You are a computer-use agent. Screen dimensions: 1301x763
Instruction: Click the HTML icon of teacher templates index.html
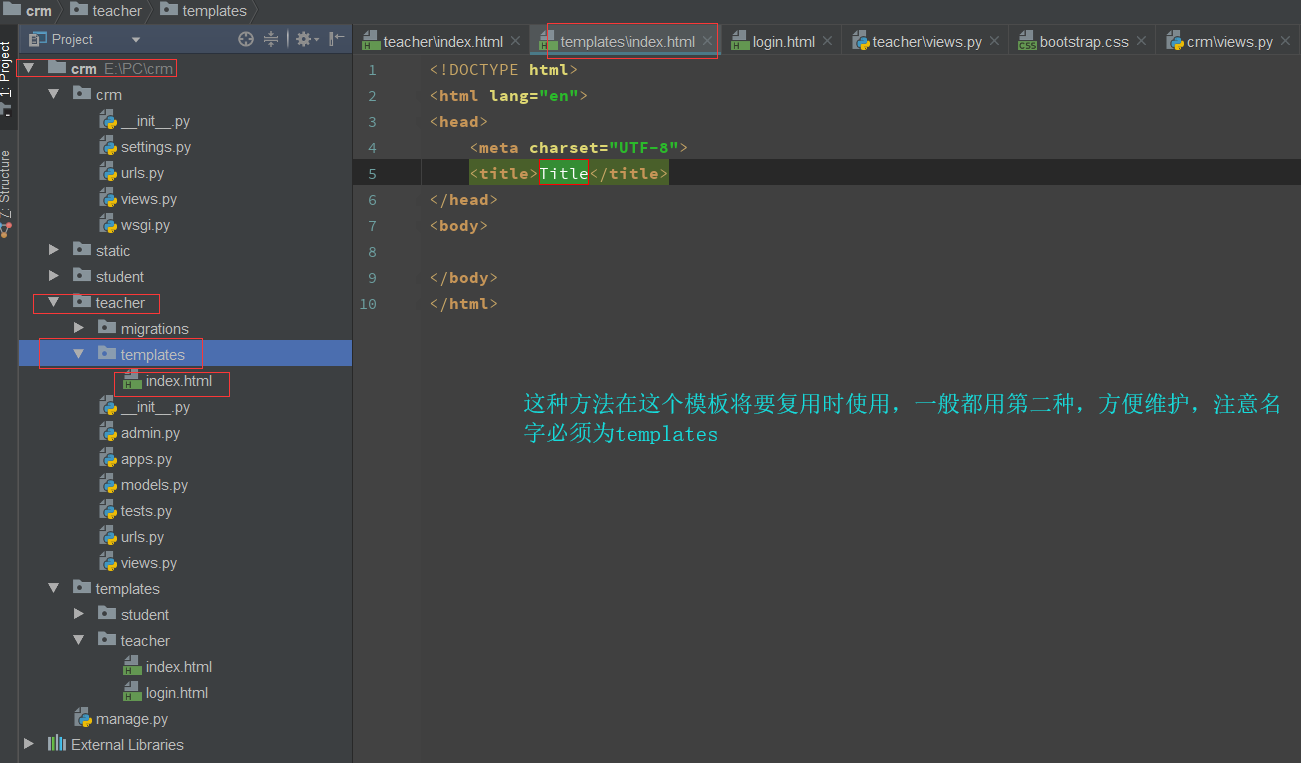(x=132, y=381)
